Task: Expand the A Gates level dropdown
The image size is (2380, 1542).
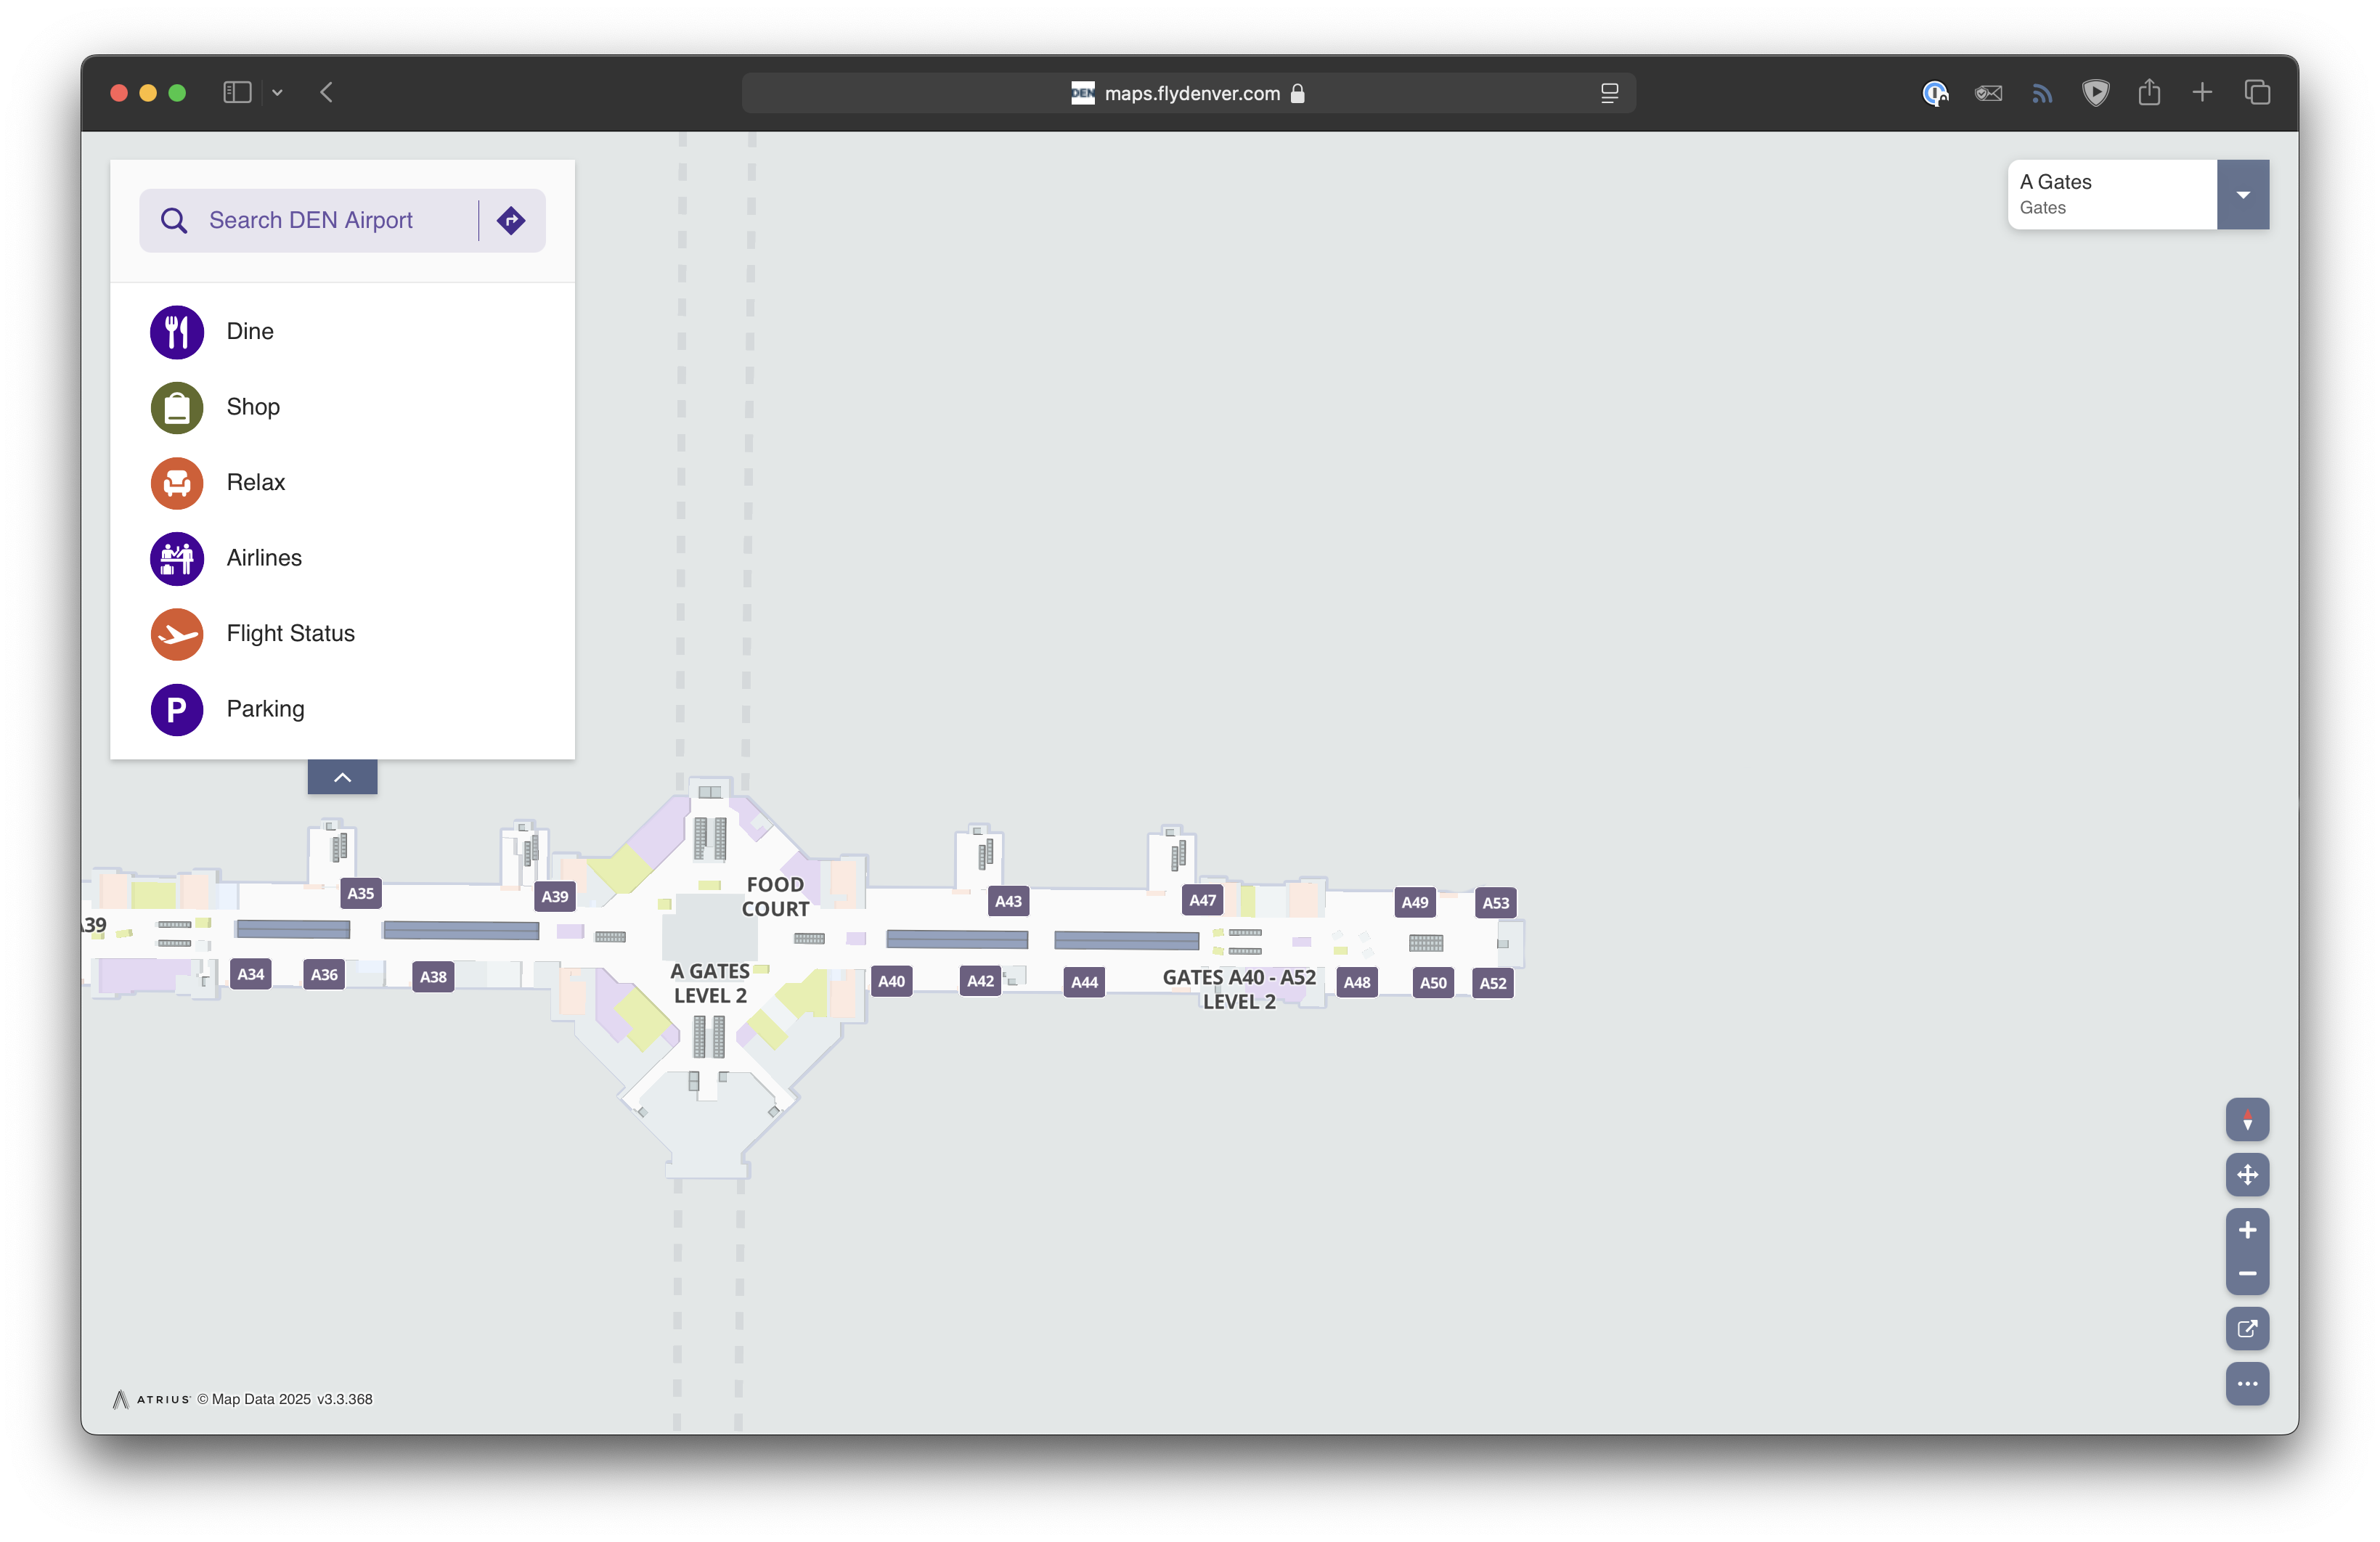Action: point(2242,195)
